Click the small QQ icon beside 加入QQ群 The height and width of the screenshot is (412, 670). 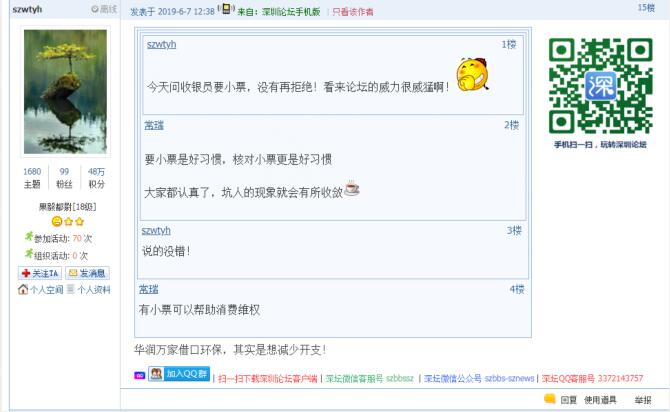coord(140,375)
